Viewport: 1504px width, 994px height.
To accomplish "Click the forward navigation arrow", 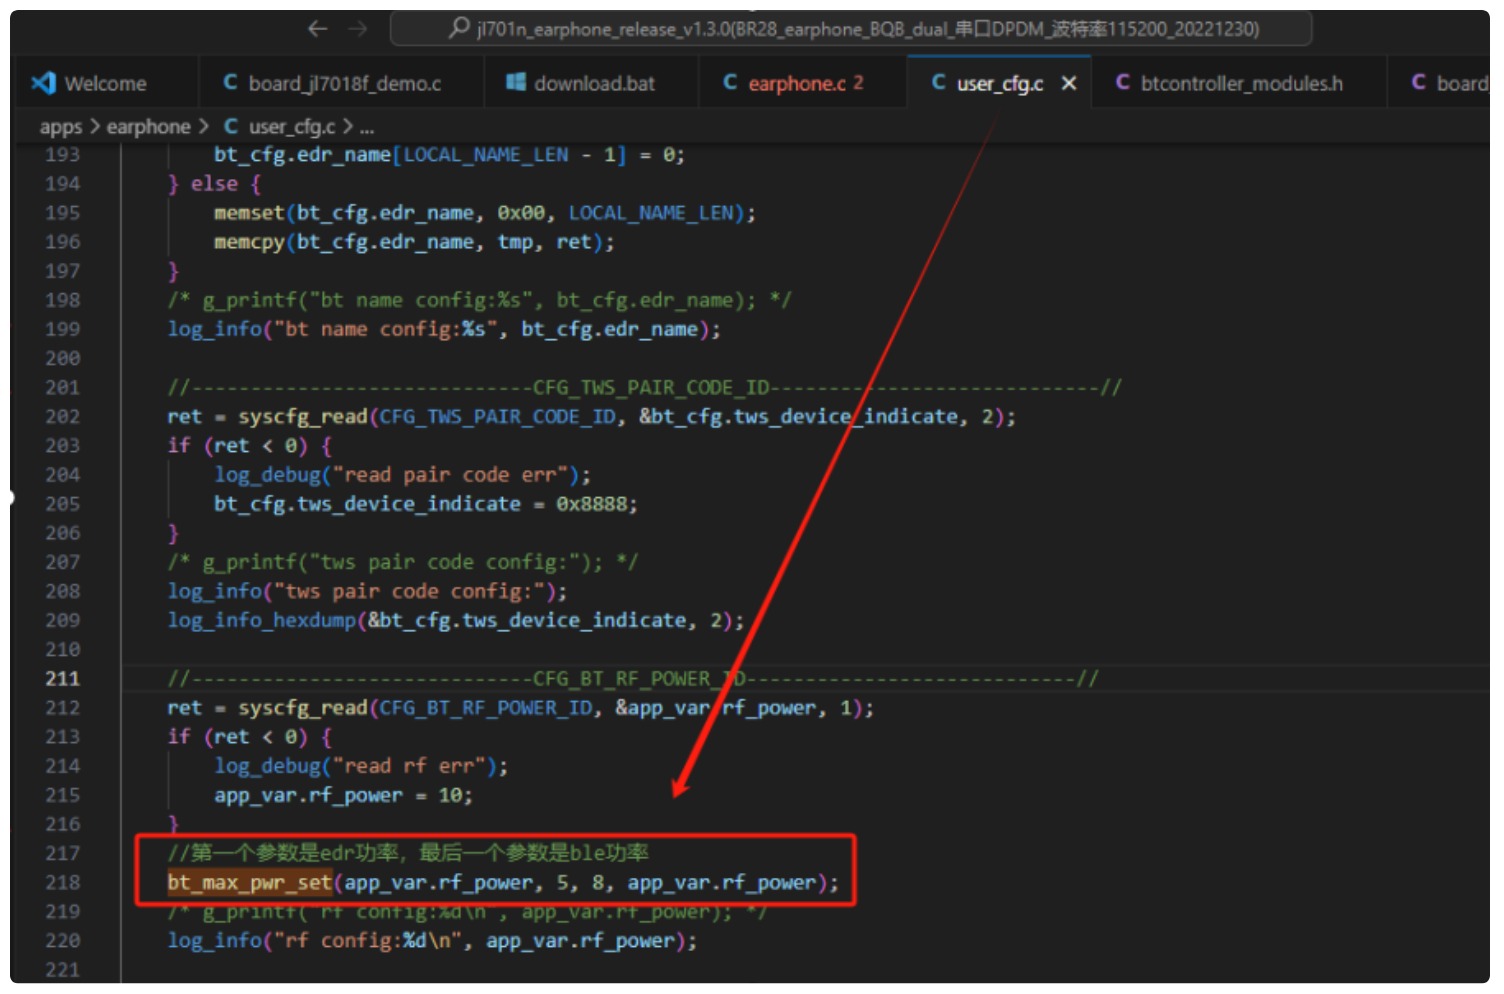I will (357, 29).
